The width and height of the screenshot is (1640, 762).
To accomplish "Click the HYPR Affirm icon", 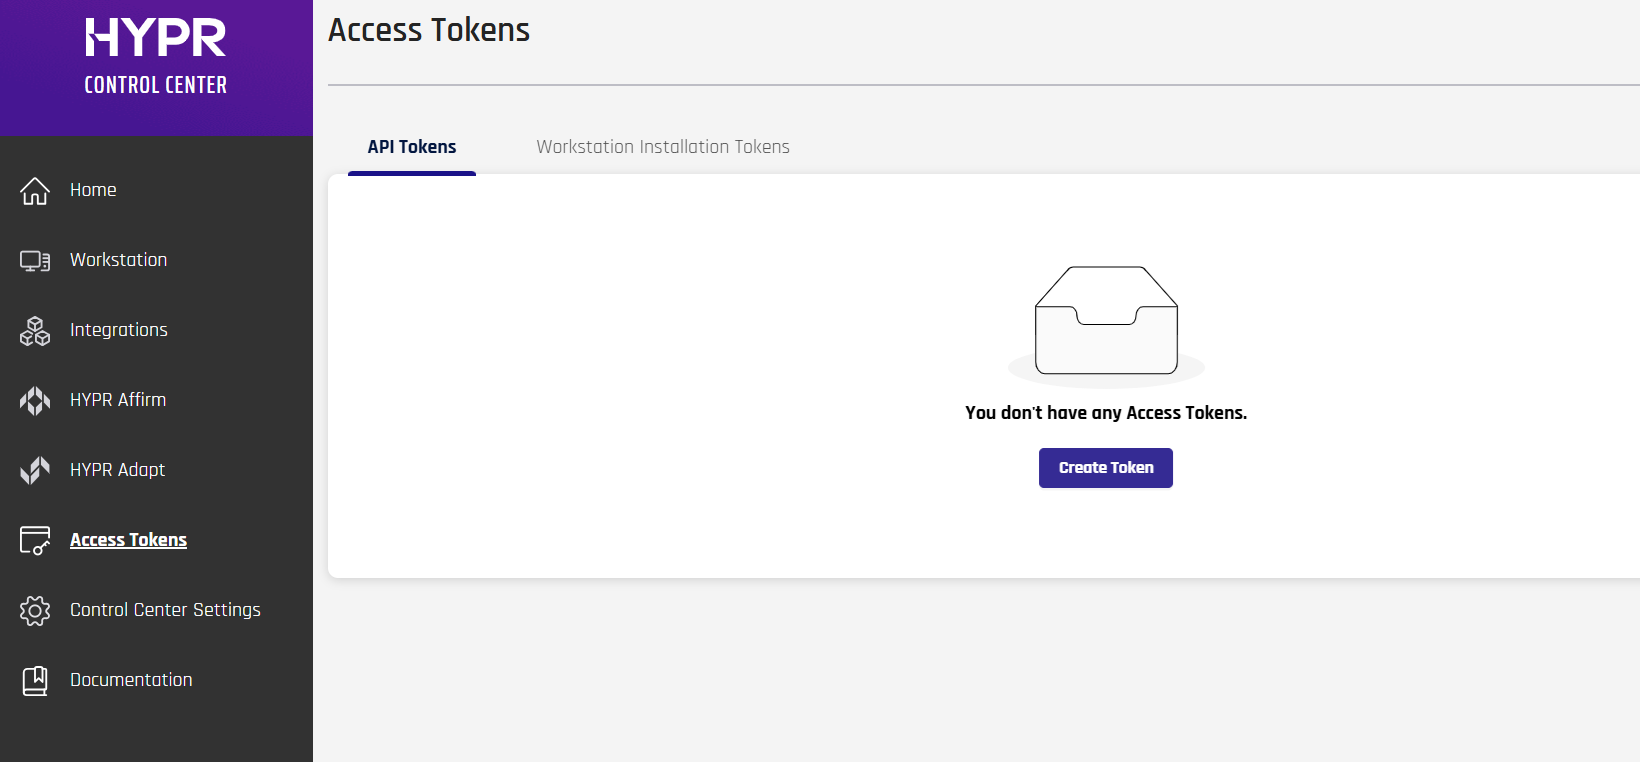I will pyautogui.click(x=35, y=400).
